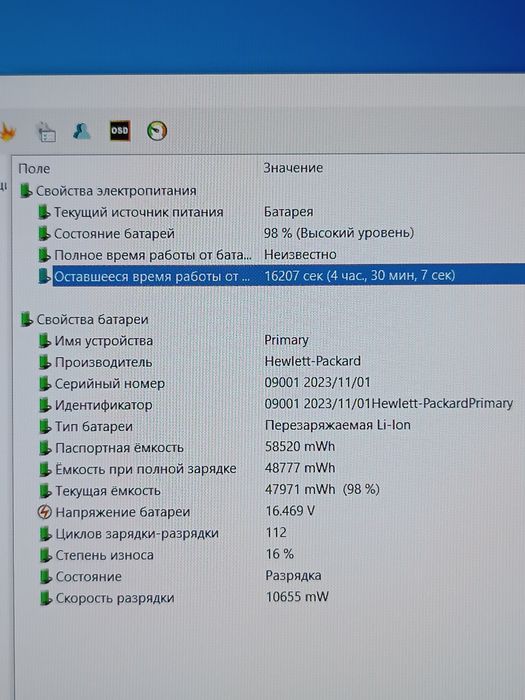Click the value 48777 mWh

click(x=300, y=468)
